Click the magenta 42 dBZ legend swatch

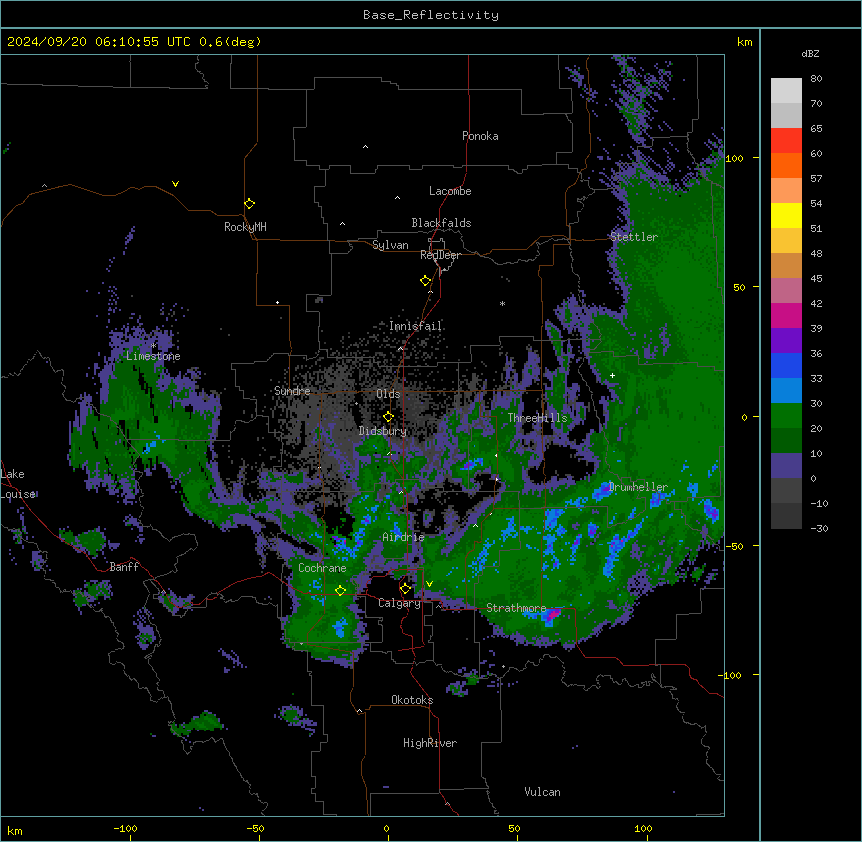pos(786,315)
